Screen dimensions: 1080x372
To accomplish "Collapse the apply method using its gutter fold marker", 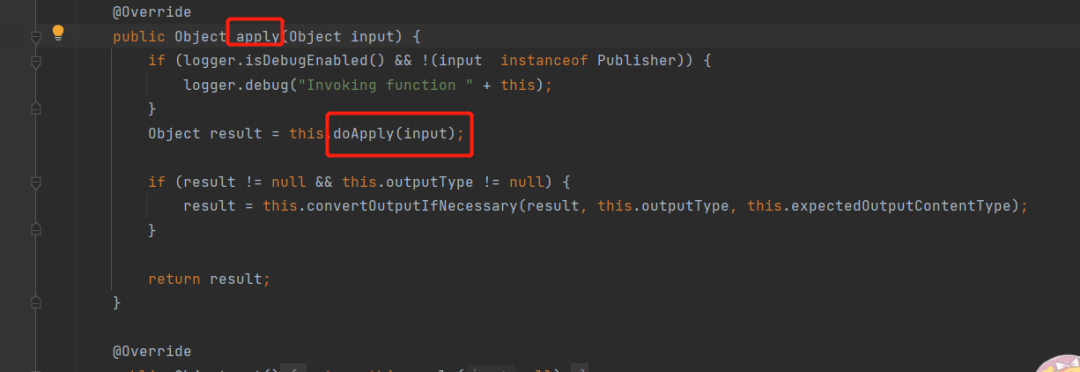I will pyautogui.click(x=37, y=37).
